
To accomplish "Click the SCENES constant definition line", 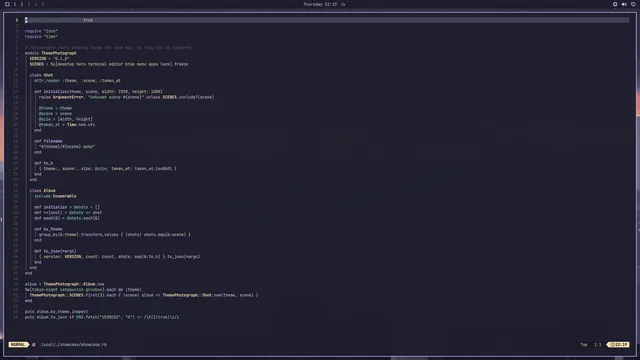I will (109, 64).
